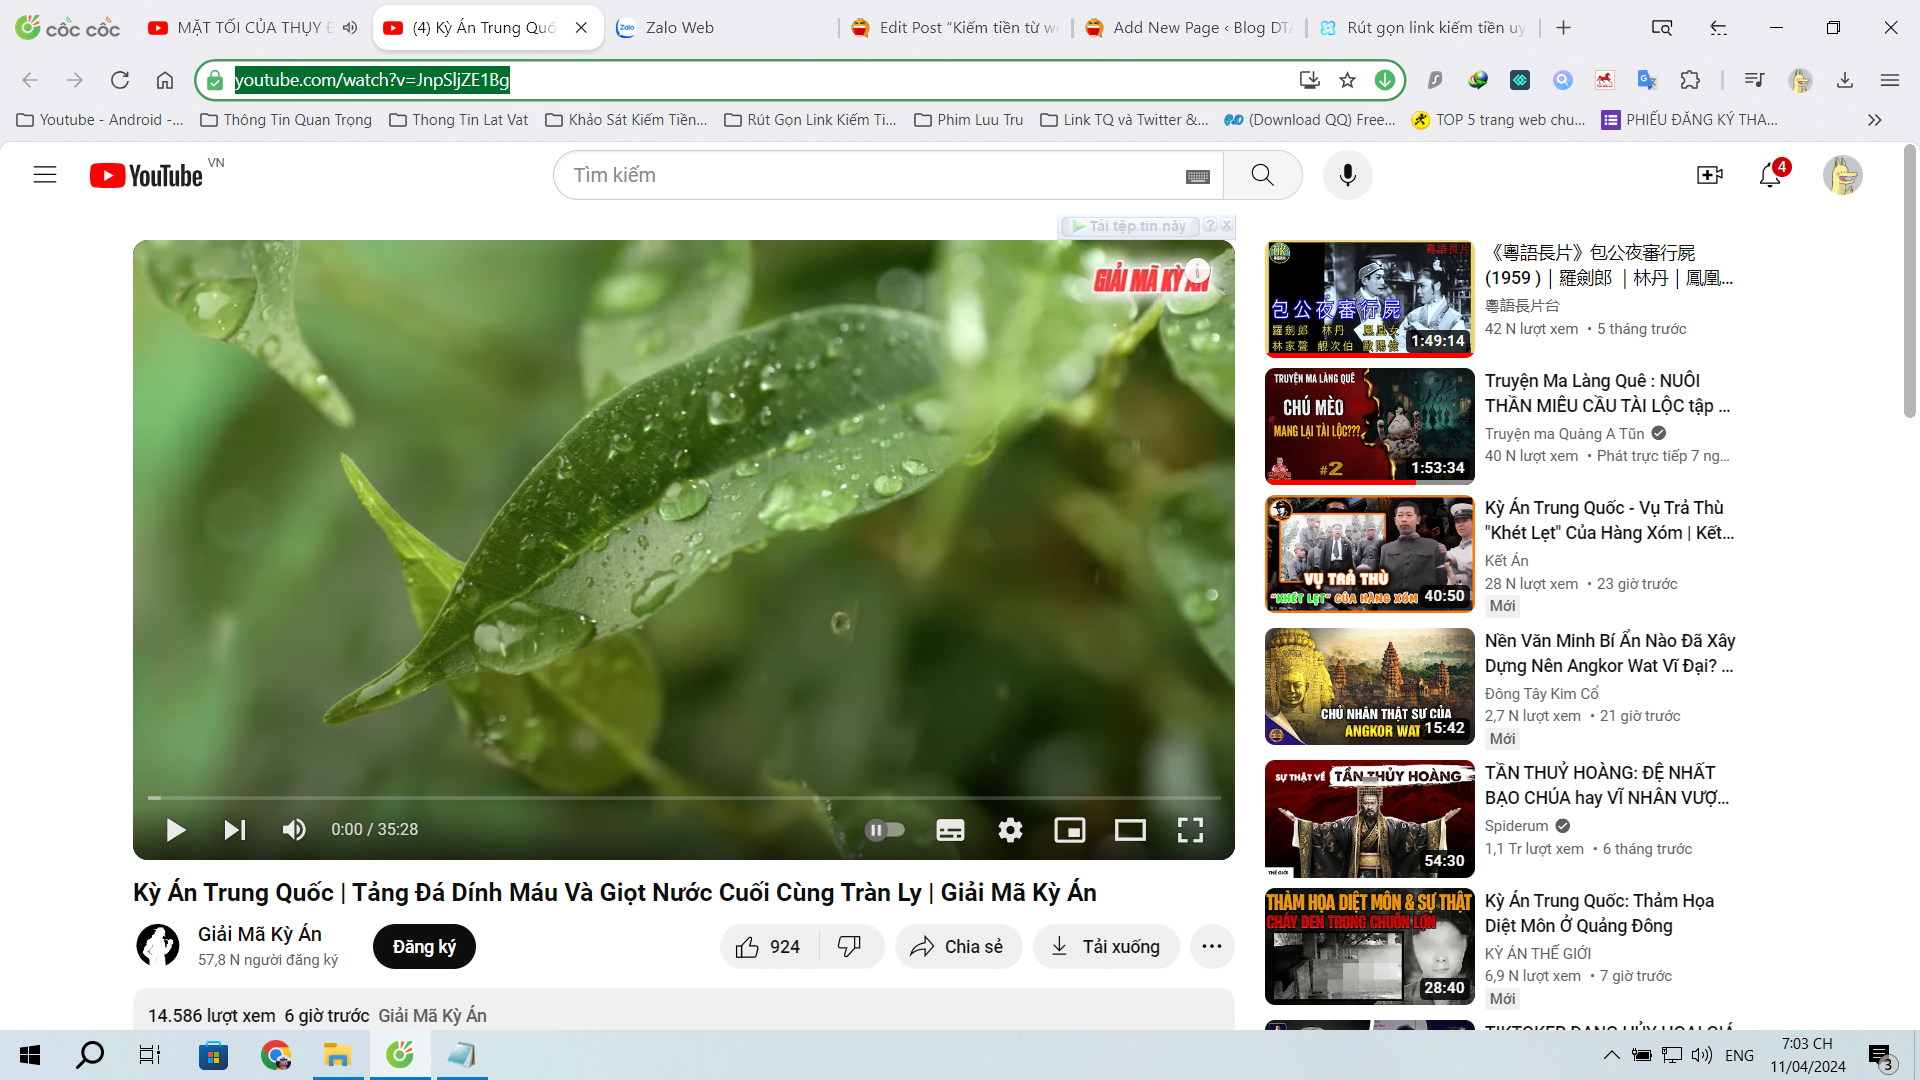Like the video with 924 likes
Screen dimensions: 1920x1080
click(768, 947)
